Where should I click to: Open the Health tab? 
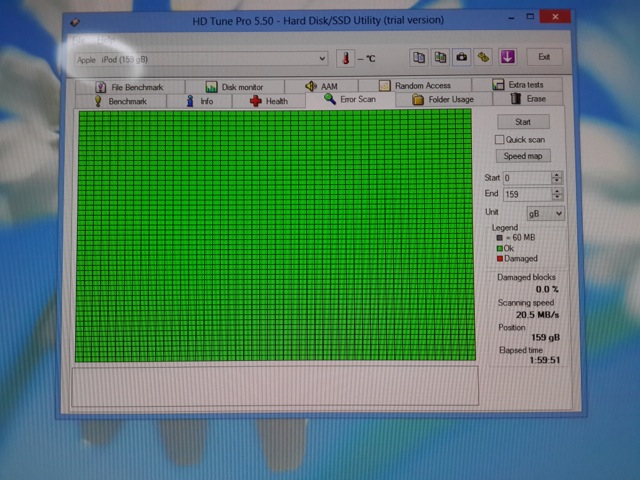pyautogui.click(x=269, y=101)
